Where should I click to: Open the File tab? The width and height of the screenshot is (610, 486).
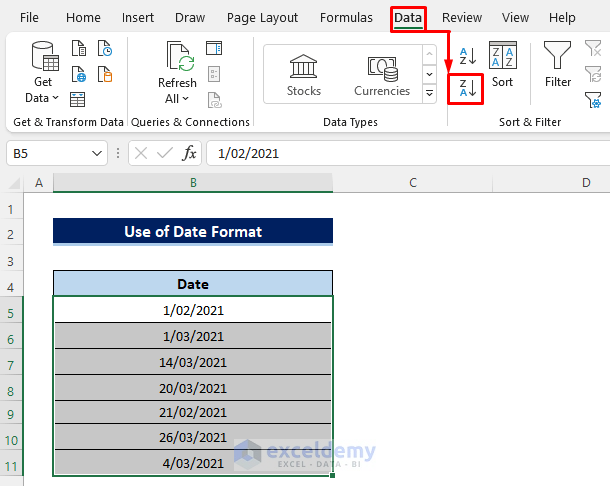[x=29, y=18]
